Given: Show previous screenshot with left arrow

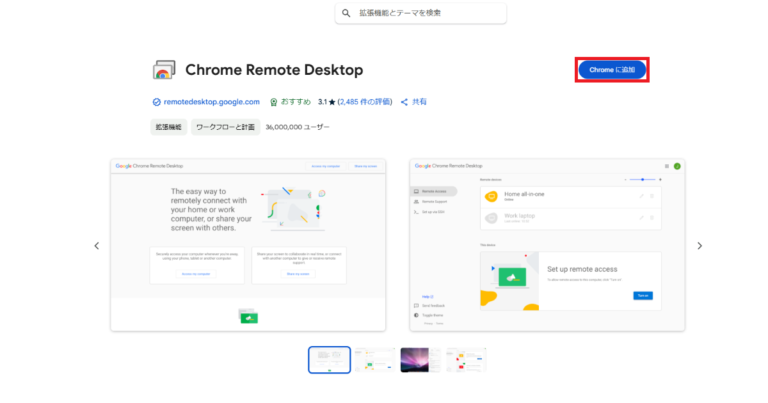Looking at the screenshot, I should [x=96, y=246].
